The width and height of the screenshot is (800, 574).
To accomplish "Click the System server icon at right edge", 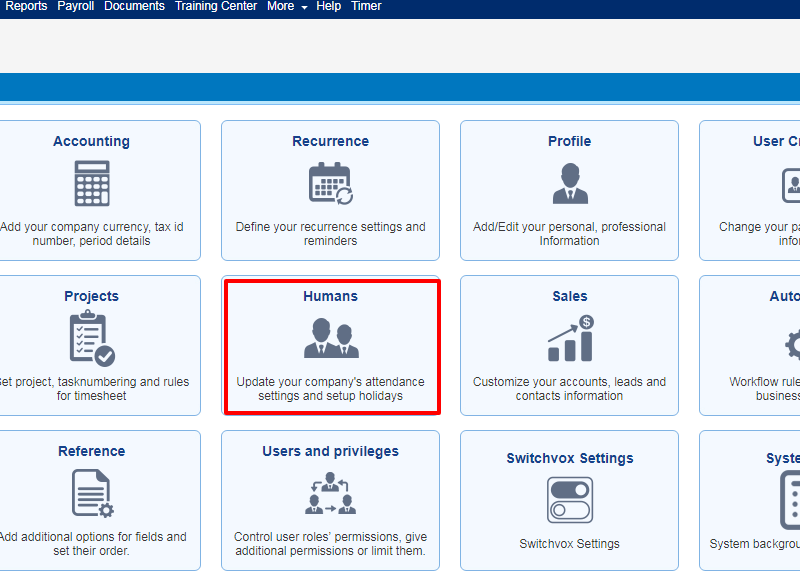I will click(x=790, y=501).
